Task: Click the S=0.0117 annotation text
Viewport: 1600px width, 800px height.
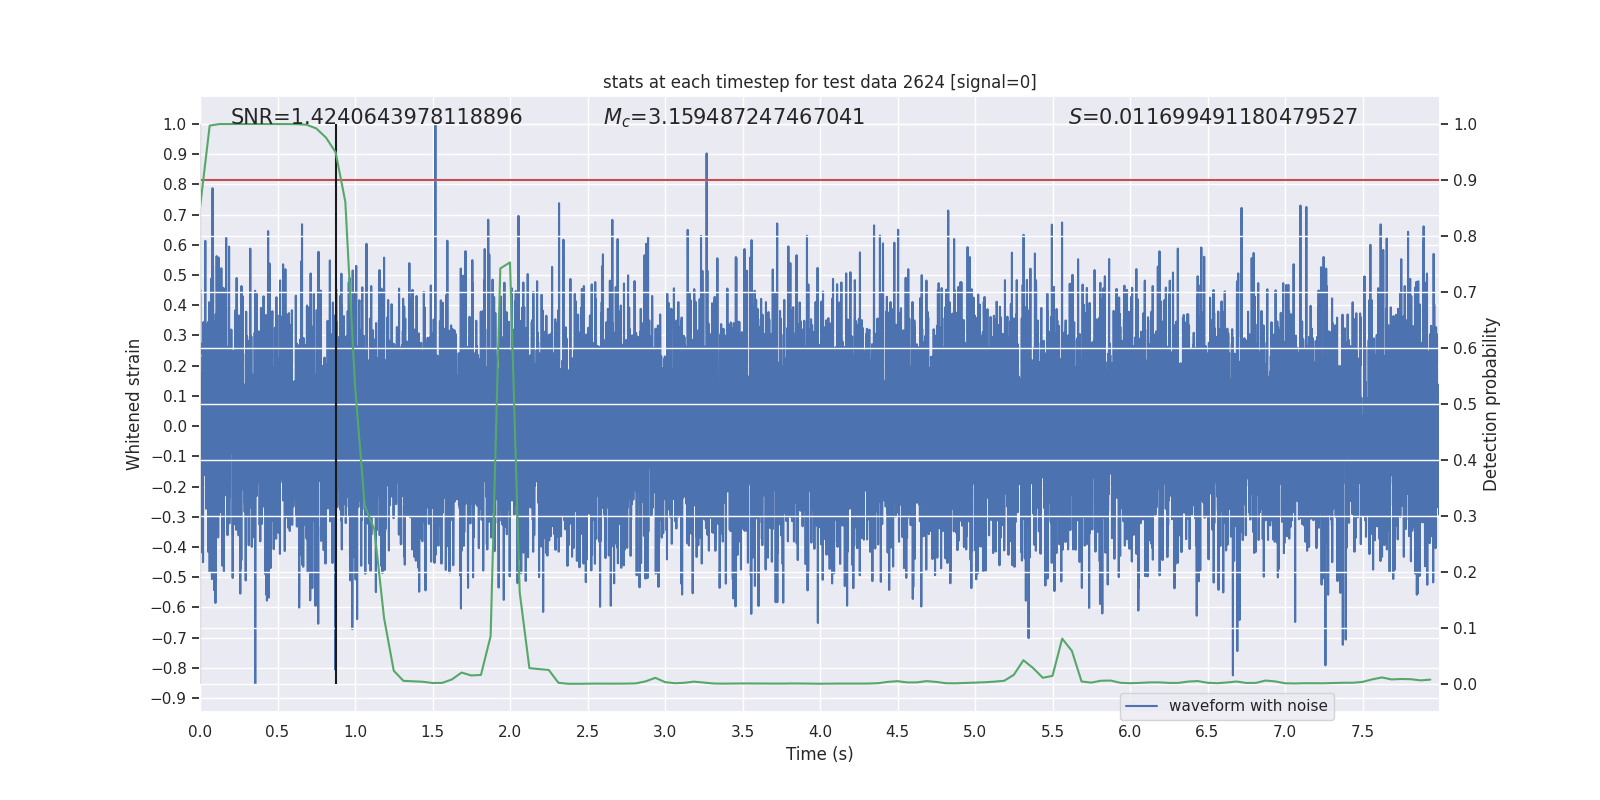Action: (1212, 117)
